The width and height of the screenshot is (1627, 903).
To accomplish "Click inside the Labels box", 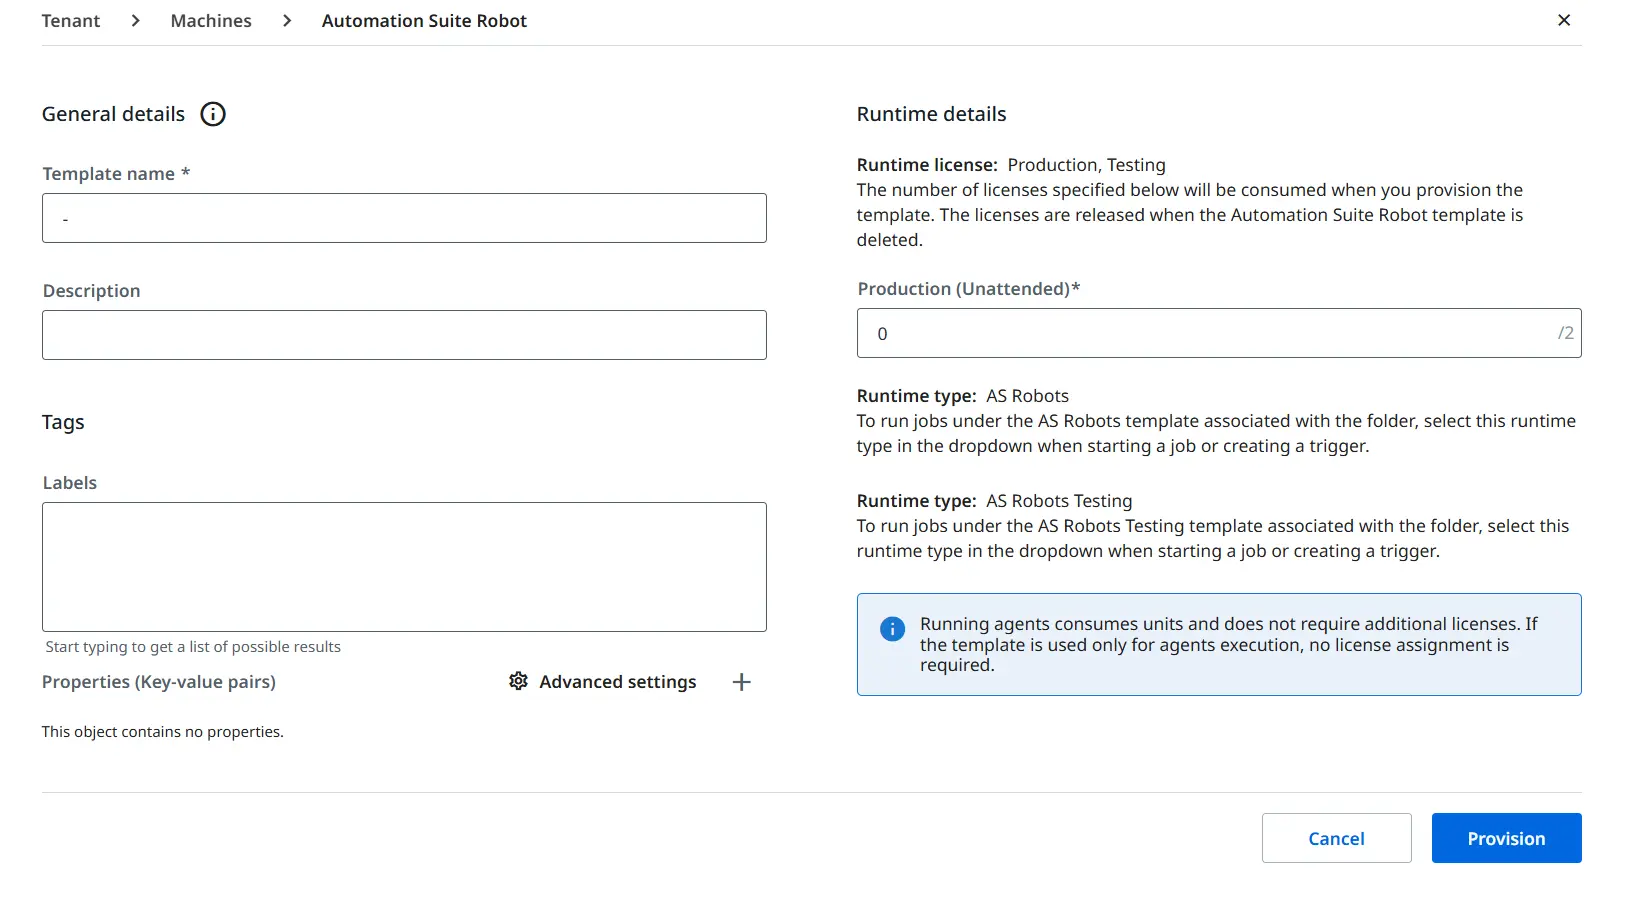I will (x=404, y=567).
